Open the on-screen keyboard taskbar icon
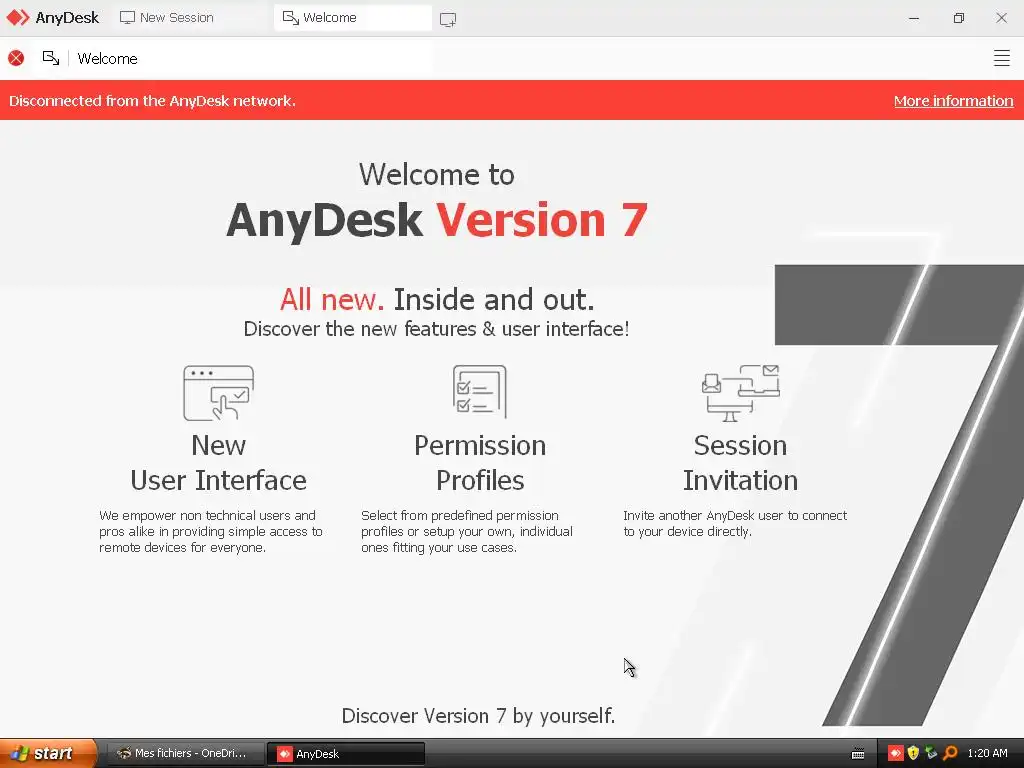Image resolution: width=1024 pixels, height=768 pixels. coord(858,754)
